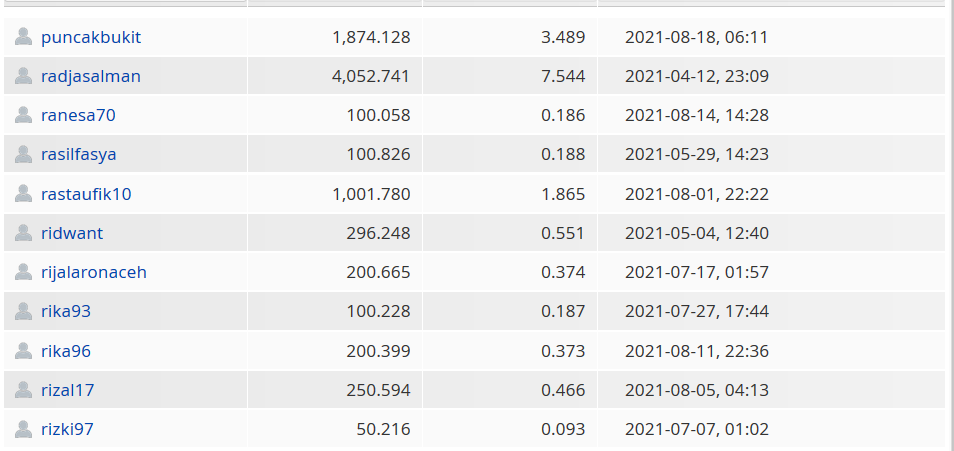Follow the rijalaronaceh username link
This screenshot has height=451, width=954.
(x=94, y=272)
